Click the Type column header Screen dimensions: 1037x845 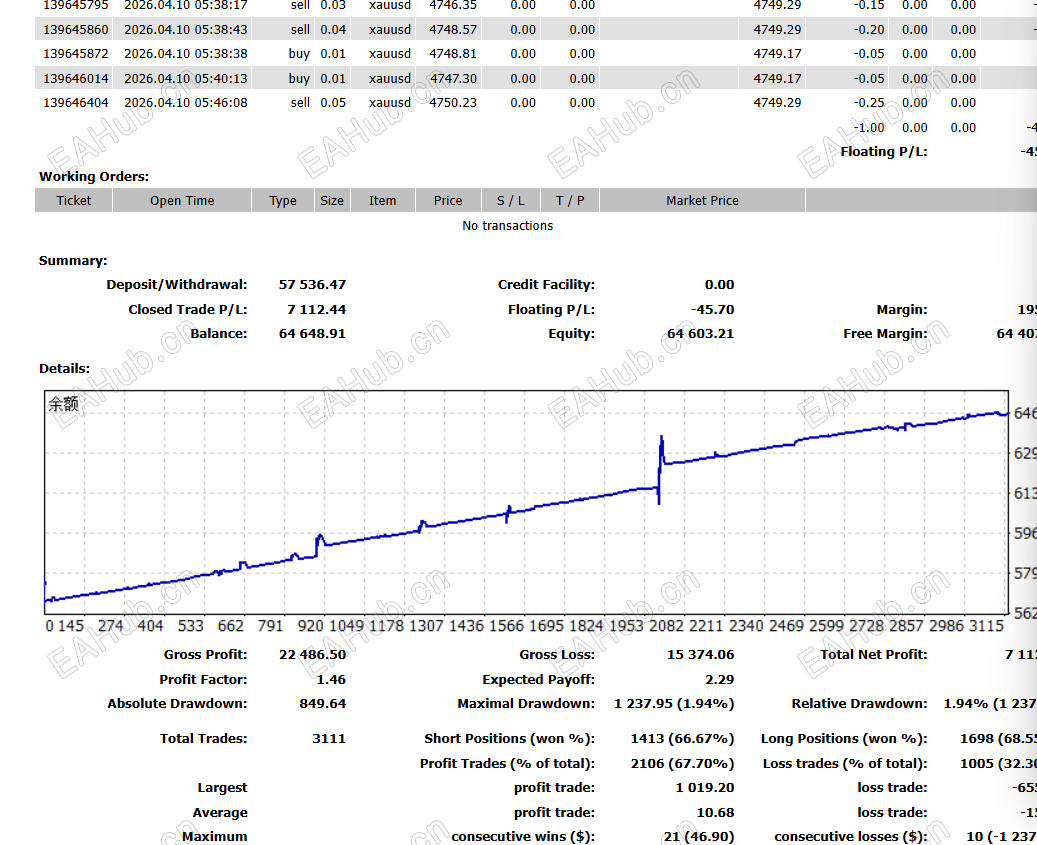click(282, 200)
